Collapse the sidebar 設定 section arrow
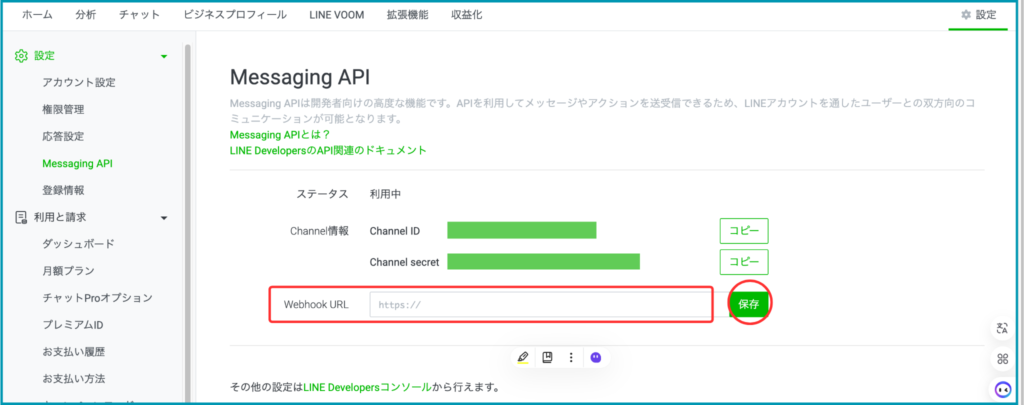The width and height of the screenshot is (1024, 405). click(164, 57)
